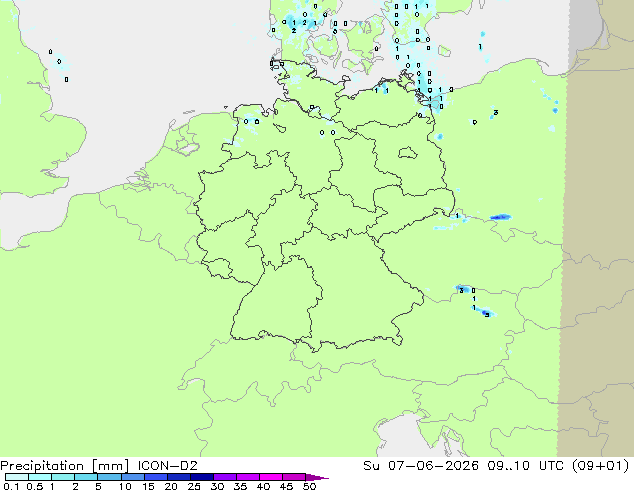Screen dimensions: 634x490
Task: Select the 30–35 mm purple swatch
Action: pyautogui.click(x=224, y=477)
